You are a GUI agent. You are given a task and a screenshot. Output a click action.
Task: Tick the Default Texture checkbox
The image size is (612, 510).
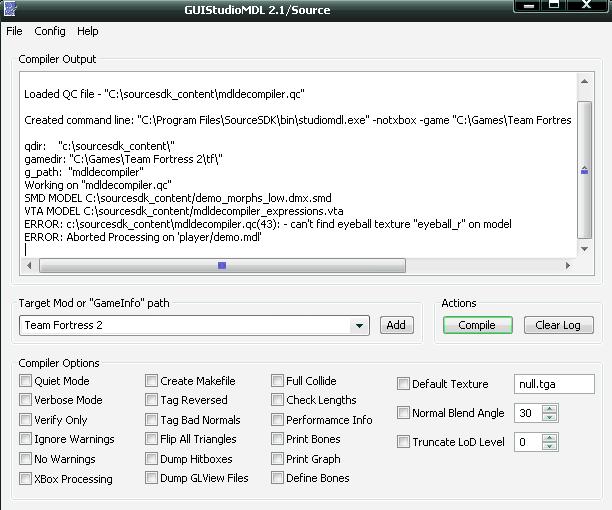point(404,384)
